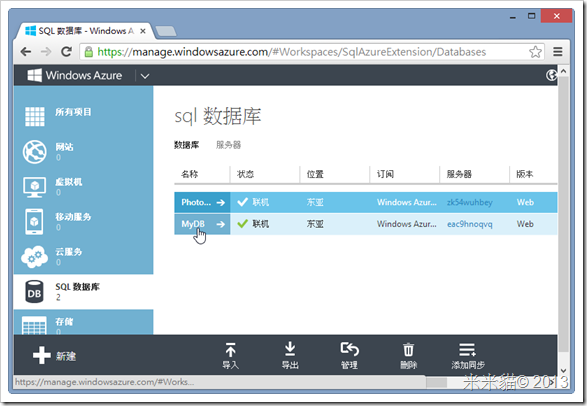Open the 移动服务 phone icon in sidebar
Screen dimensions: 587x406
coord(34,222)
